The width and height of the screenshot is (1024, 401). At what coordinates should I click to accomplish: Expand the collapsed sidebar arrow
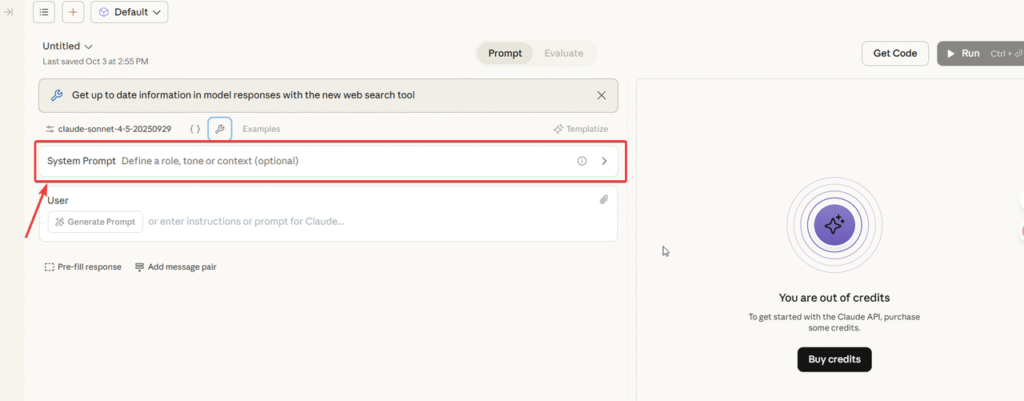coord(9,12)
